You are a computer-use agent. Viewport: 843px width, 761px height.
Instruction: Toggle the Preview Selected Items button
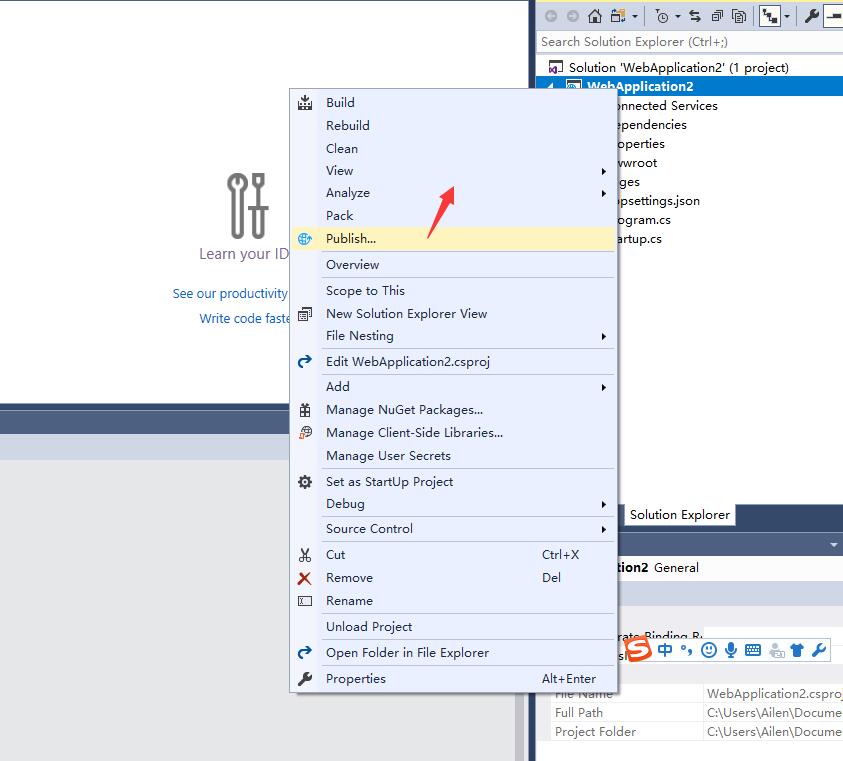click(832, 16)
